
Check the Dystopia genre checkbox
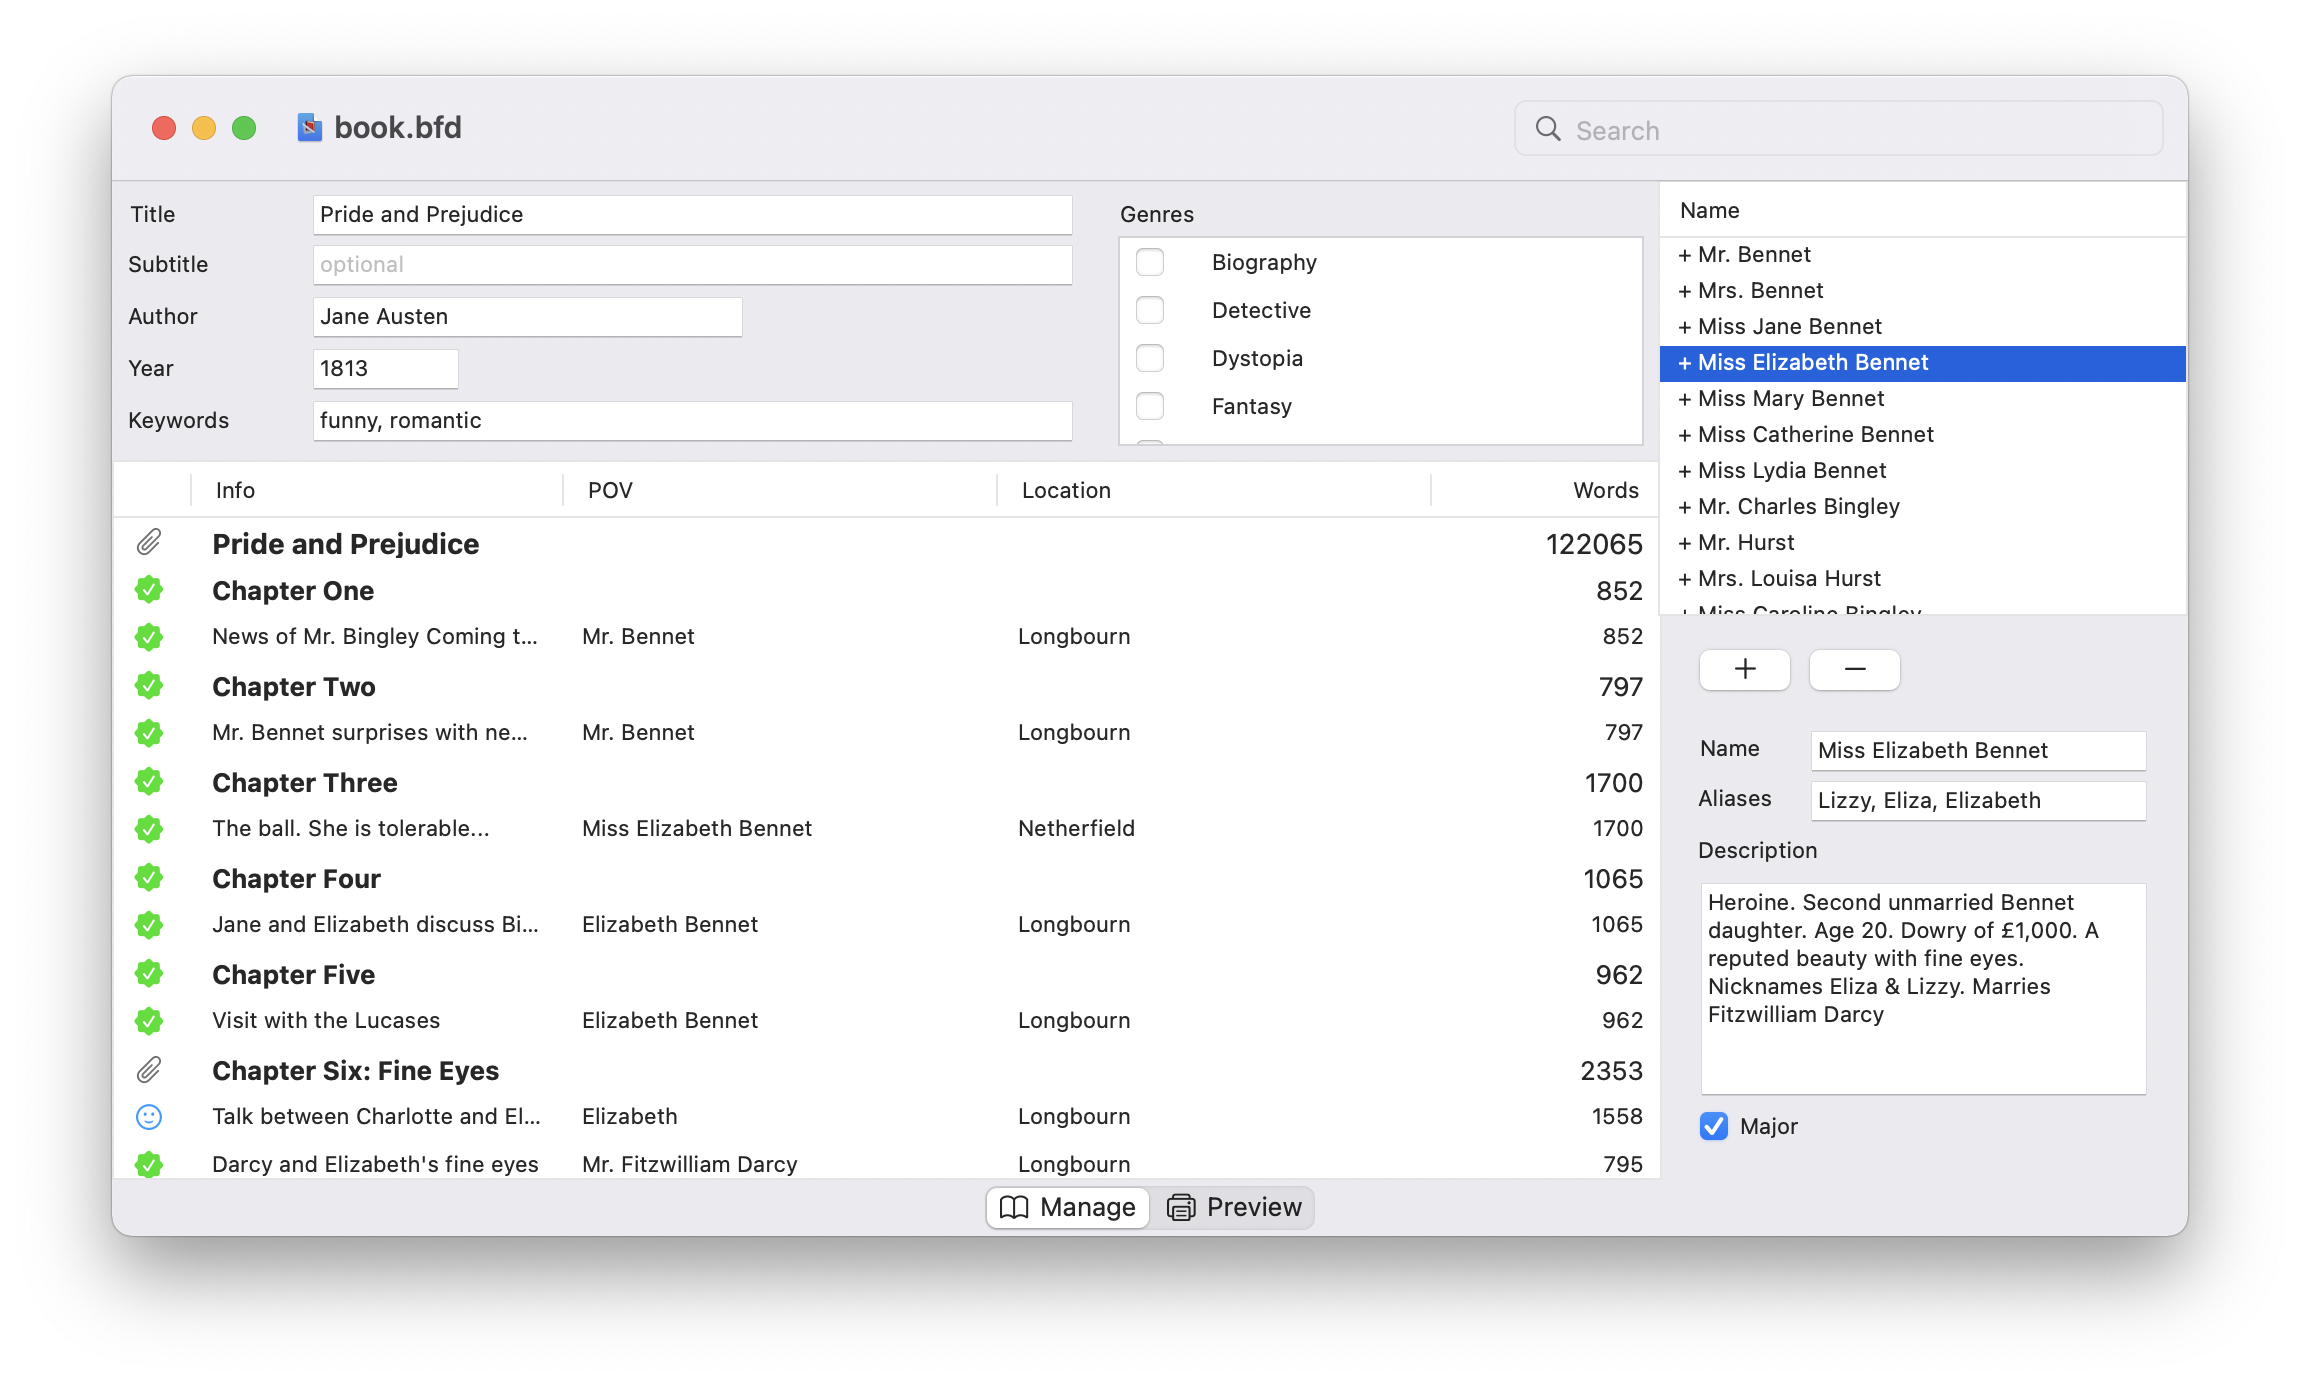1150,358
